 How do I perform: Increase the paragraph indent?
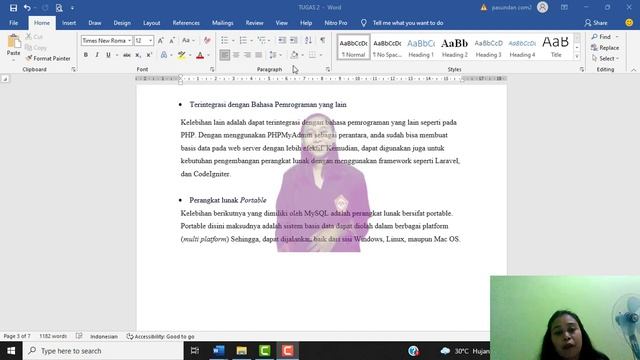point(293,40)
